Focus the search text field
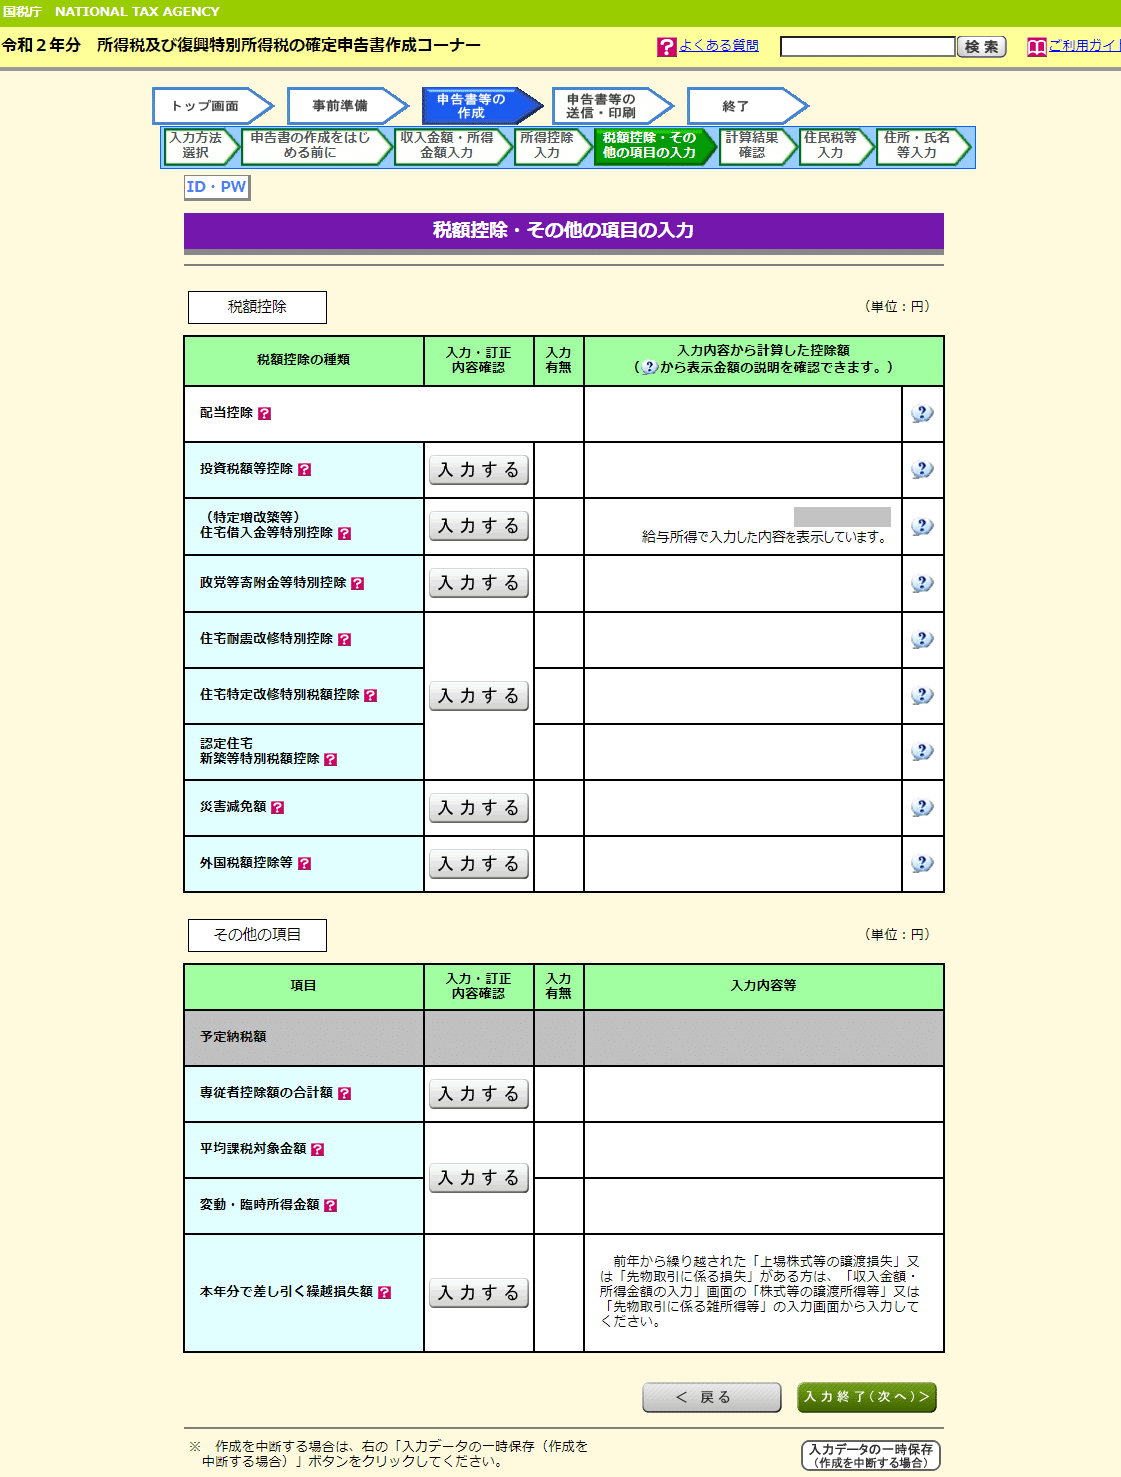The width and height of the screenshot is (1121, 1477). [x=867, y=47]
